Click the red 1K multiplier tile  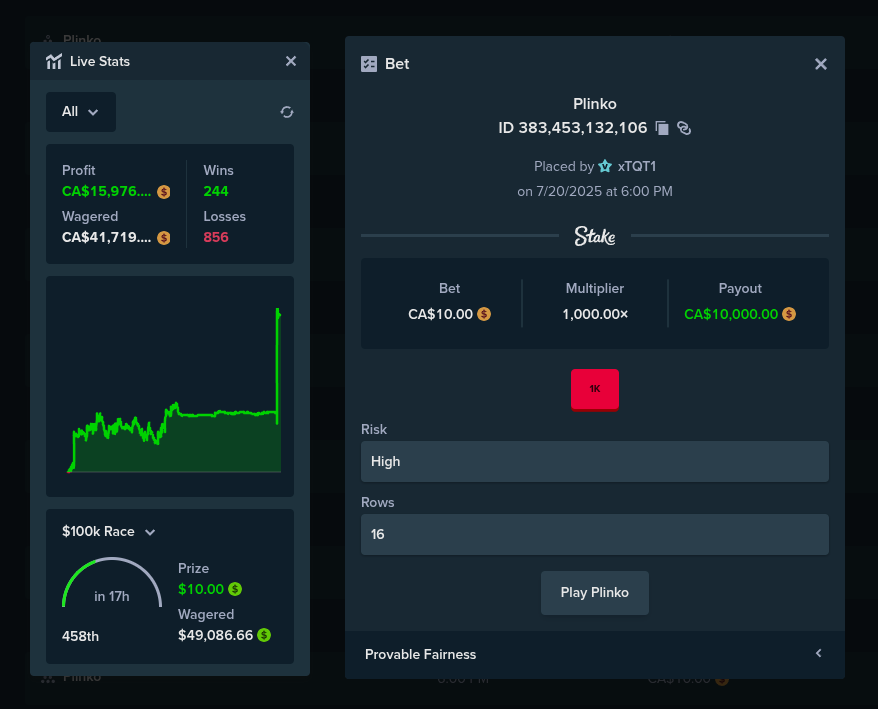tap(595, 389)
